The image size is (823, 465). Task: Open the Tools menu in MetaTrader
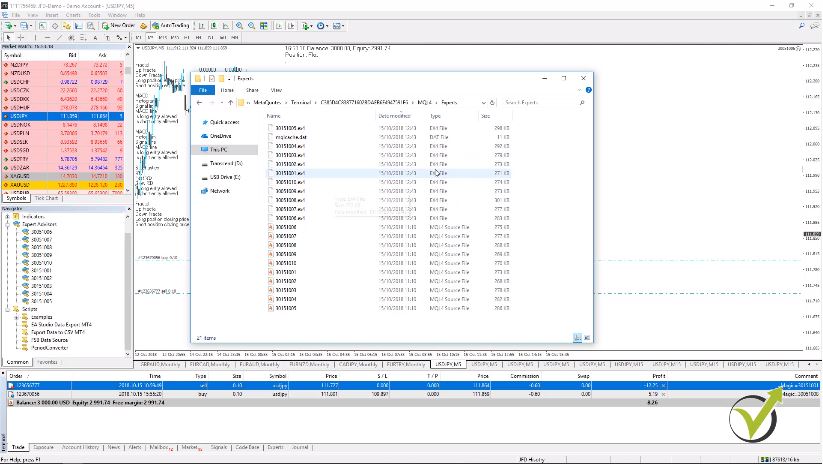point(94,15)
